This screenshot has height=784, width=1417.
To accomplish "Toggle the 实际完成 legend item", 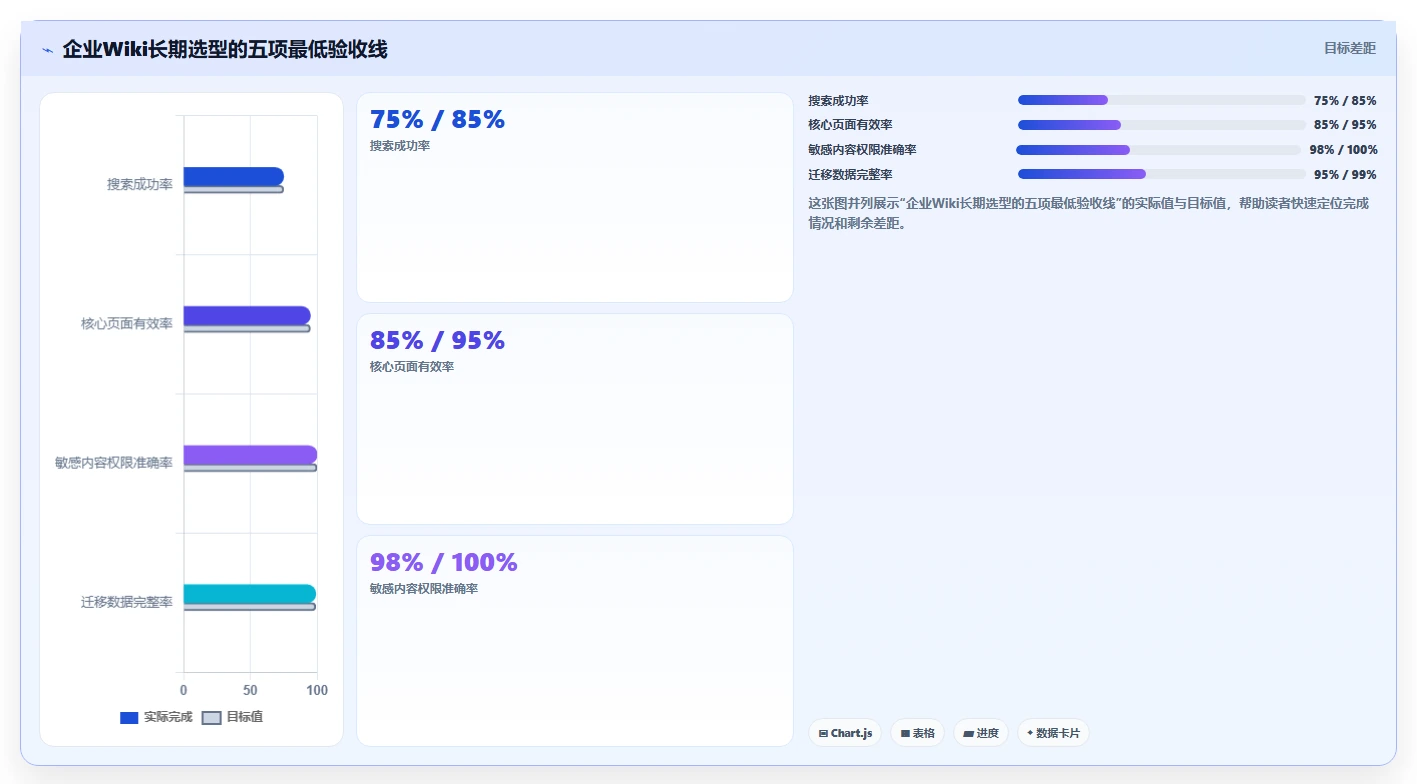I will (156, 717).
